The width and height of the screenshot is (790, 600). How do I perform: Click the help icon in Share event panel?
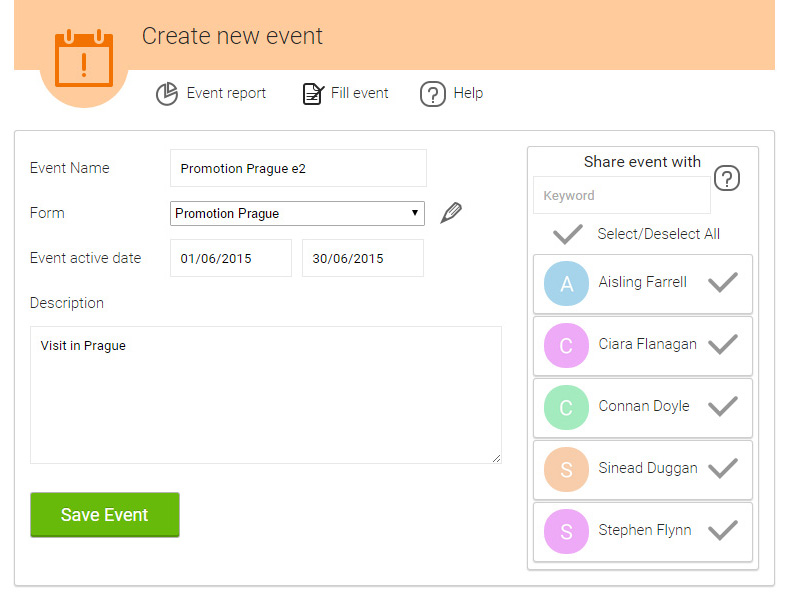[727, 178]
